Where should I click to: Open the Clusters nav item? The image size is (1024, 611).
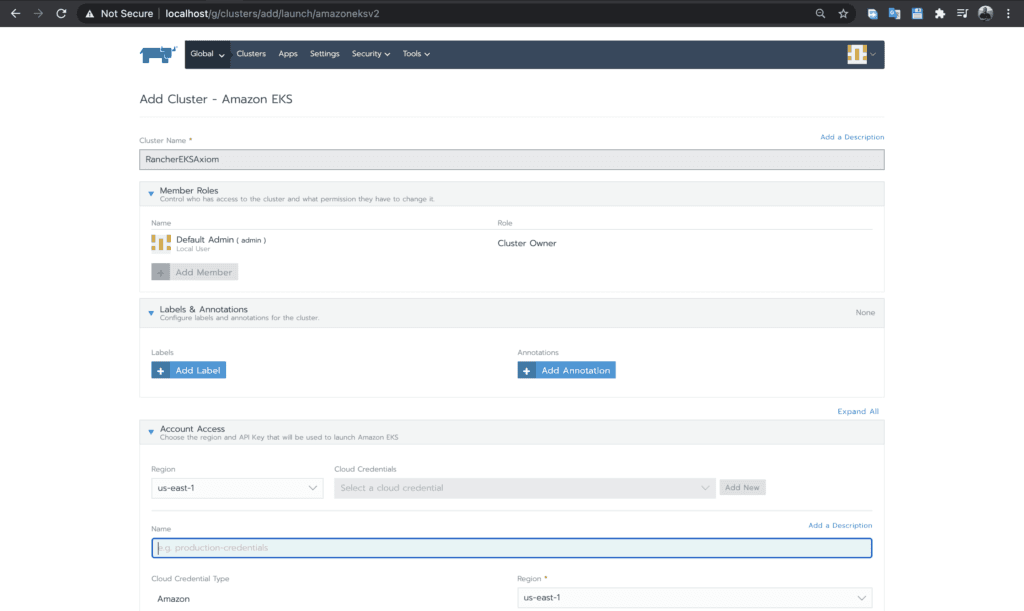[251, 54]
